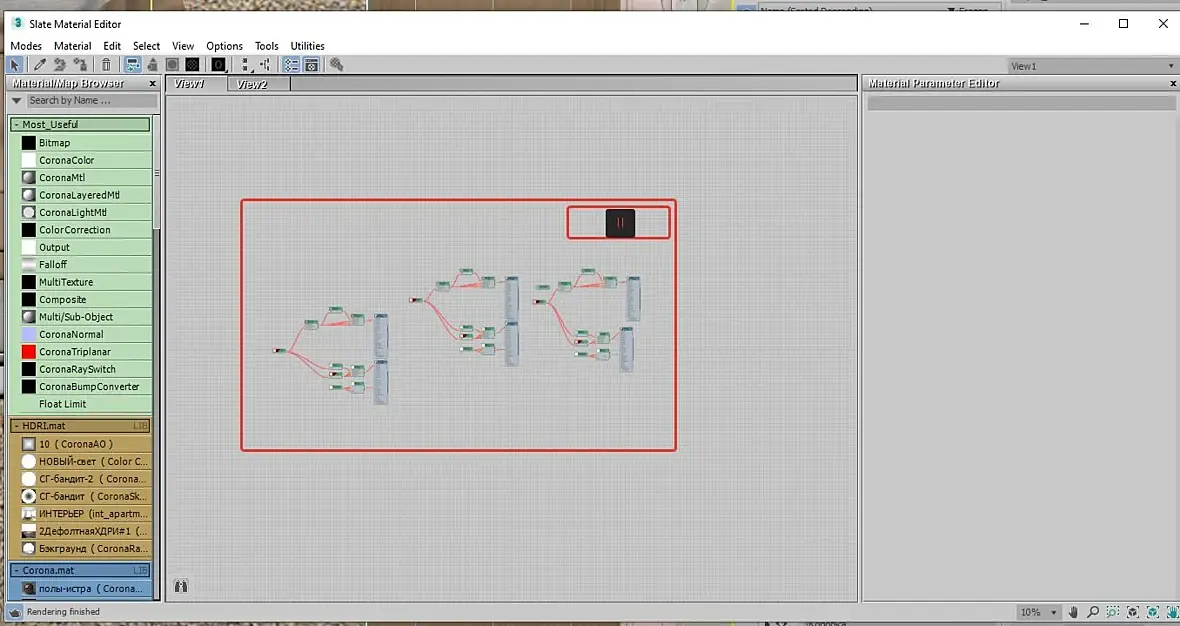Select the CoronaLightMtl entry
This screenshot has height=626, width=1180.
point(85,212)
